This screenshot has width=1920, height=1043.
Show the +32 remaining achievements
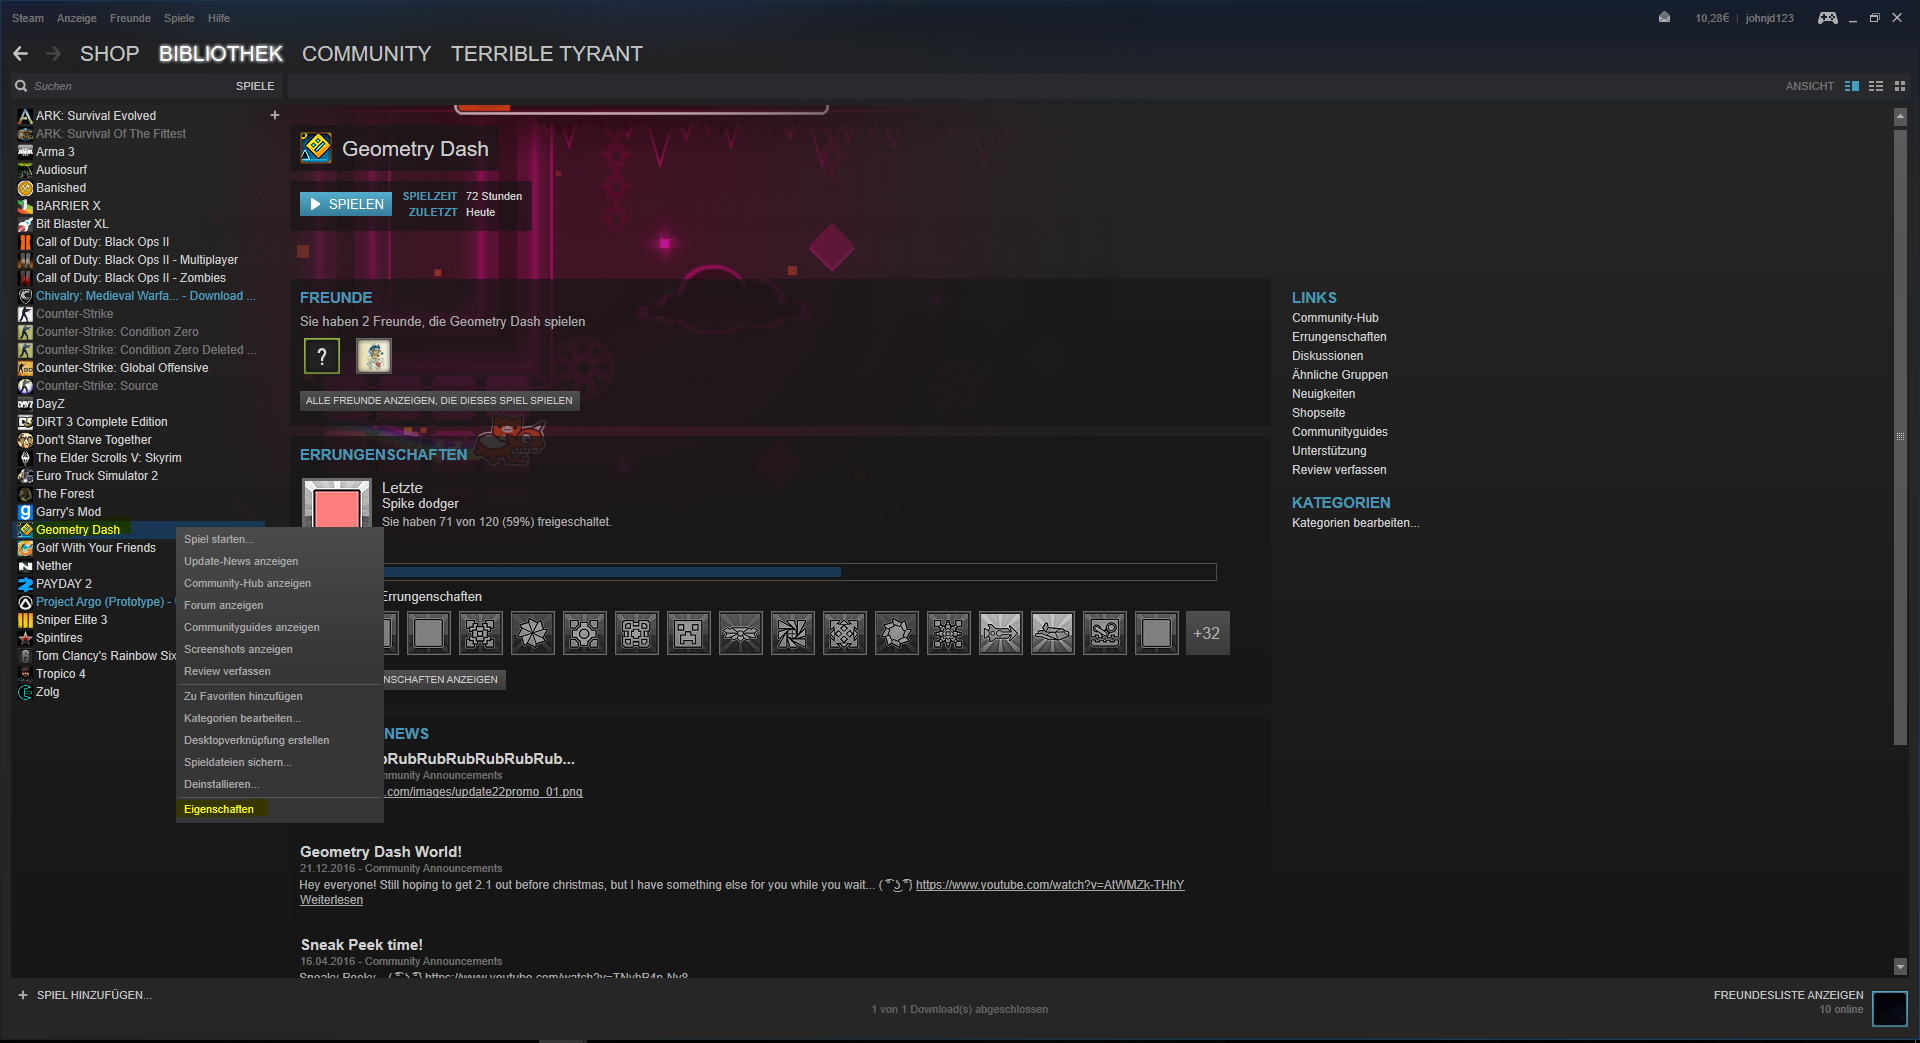point(1207,633)
